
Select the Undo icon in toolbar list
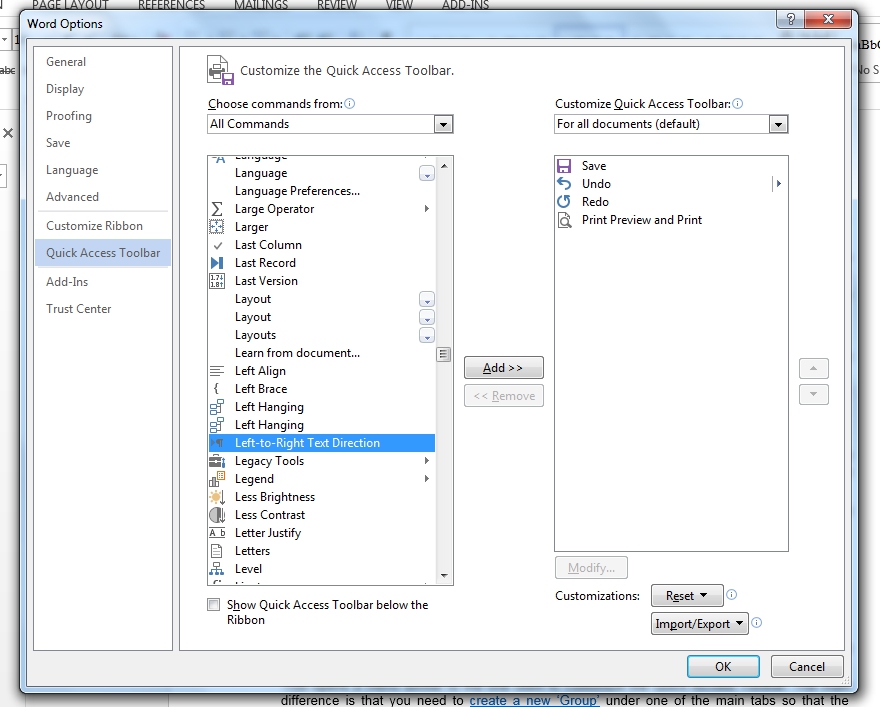564,184
